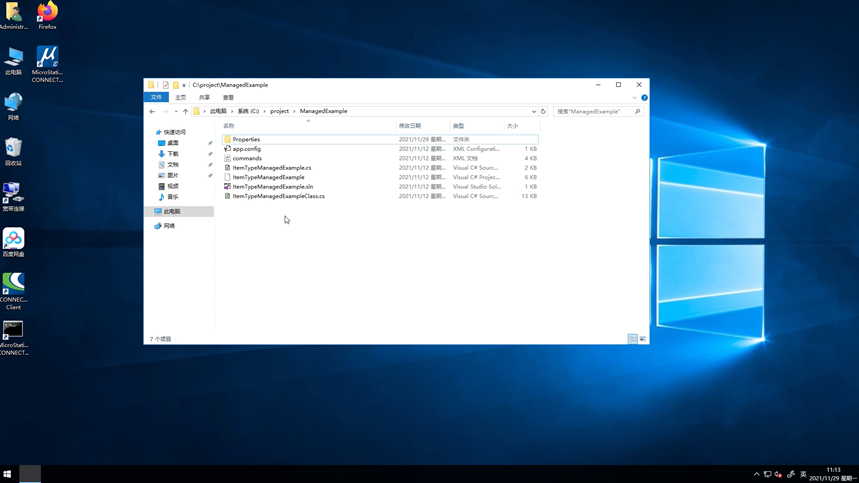Expand the chevron after 系统 (C:) in address bar
This screenshot has height=483, width=859.
[x=265, y=111]
